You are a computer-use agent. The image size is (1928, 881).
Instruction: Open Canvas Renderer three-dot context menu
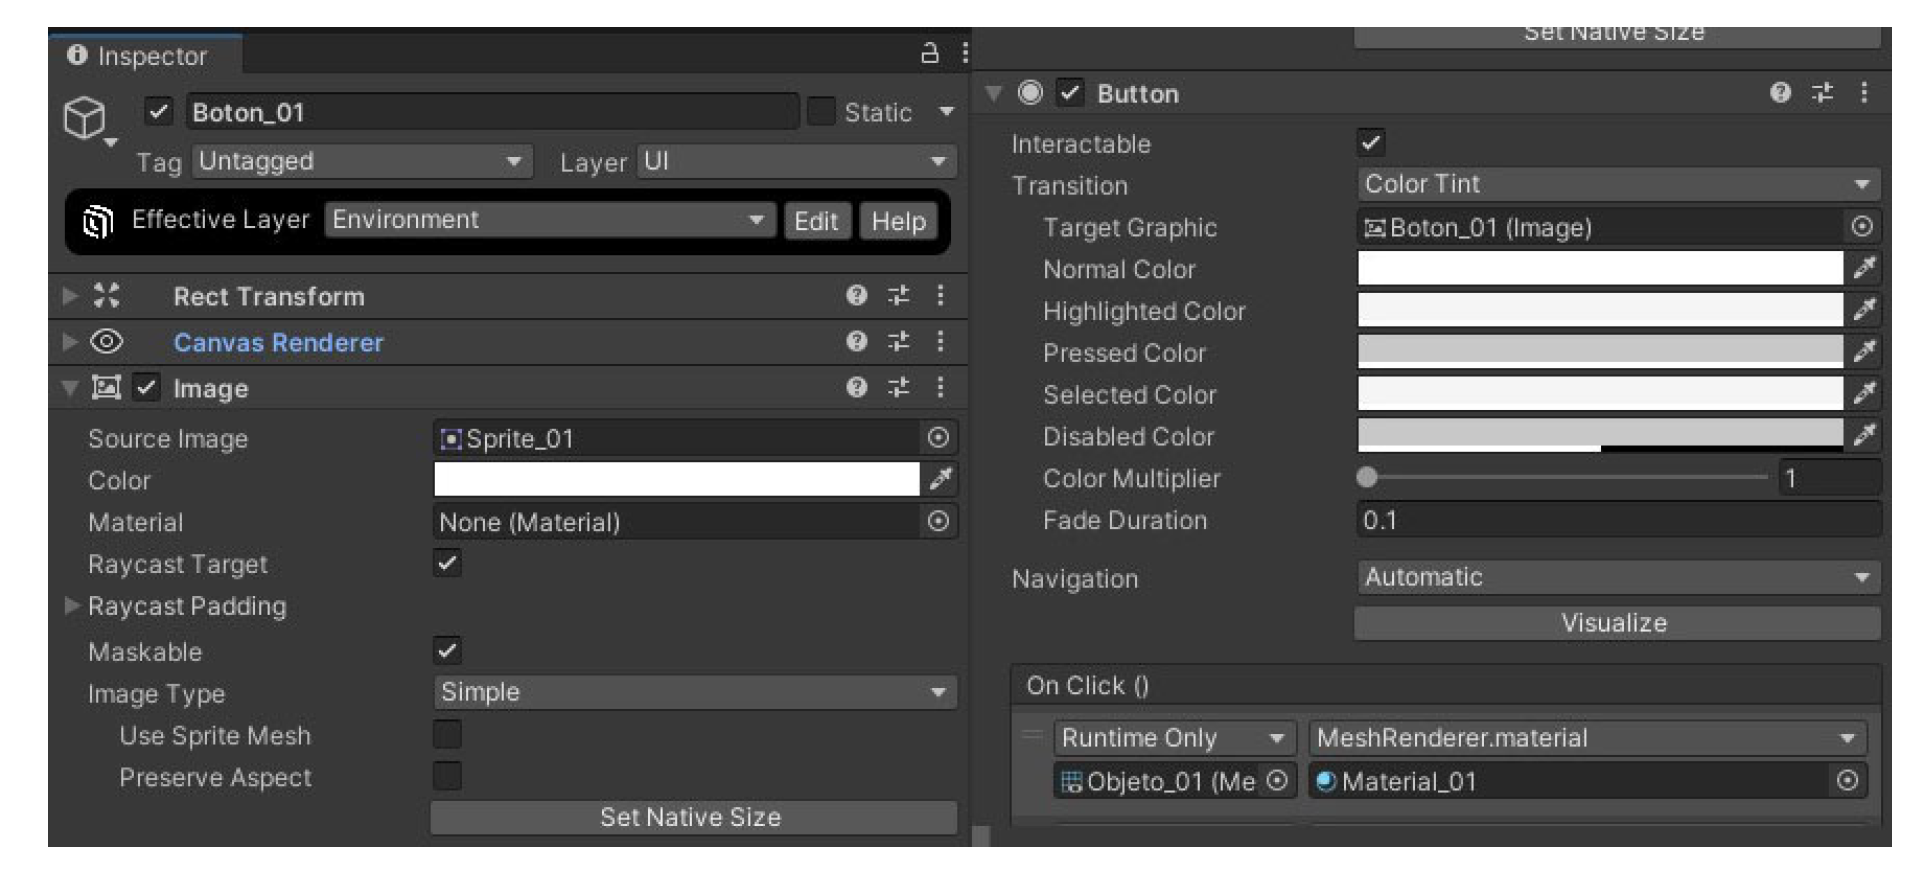940,342
